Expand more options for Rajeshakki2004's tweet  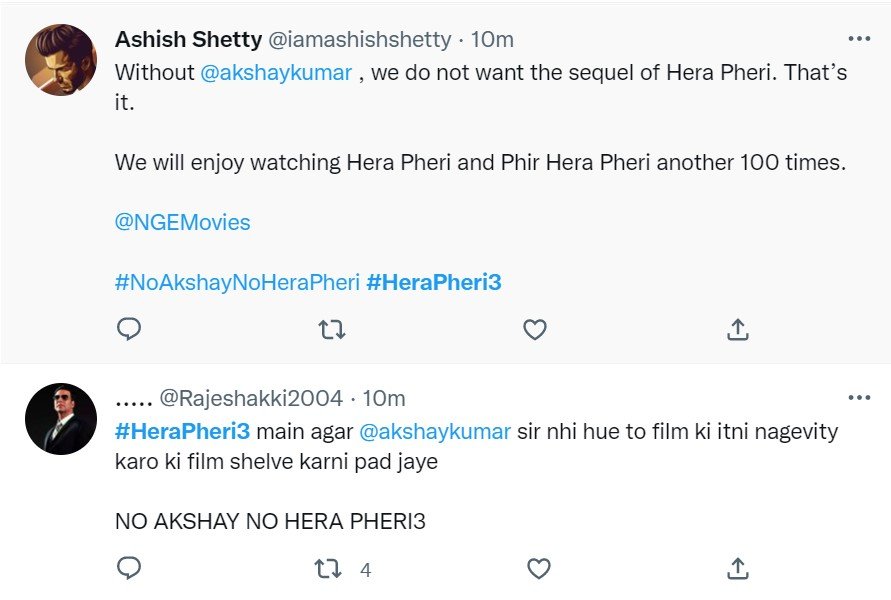coord(857,397)
